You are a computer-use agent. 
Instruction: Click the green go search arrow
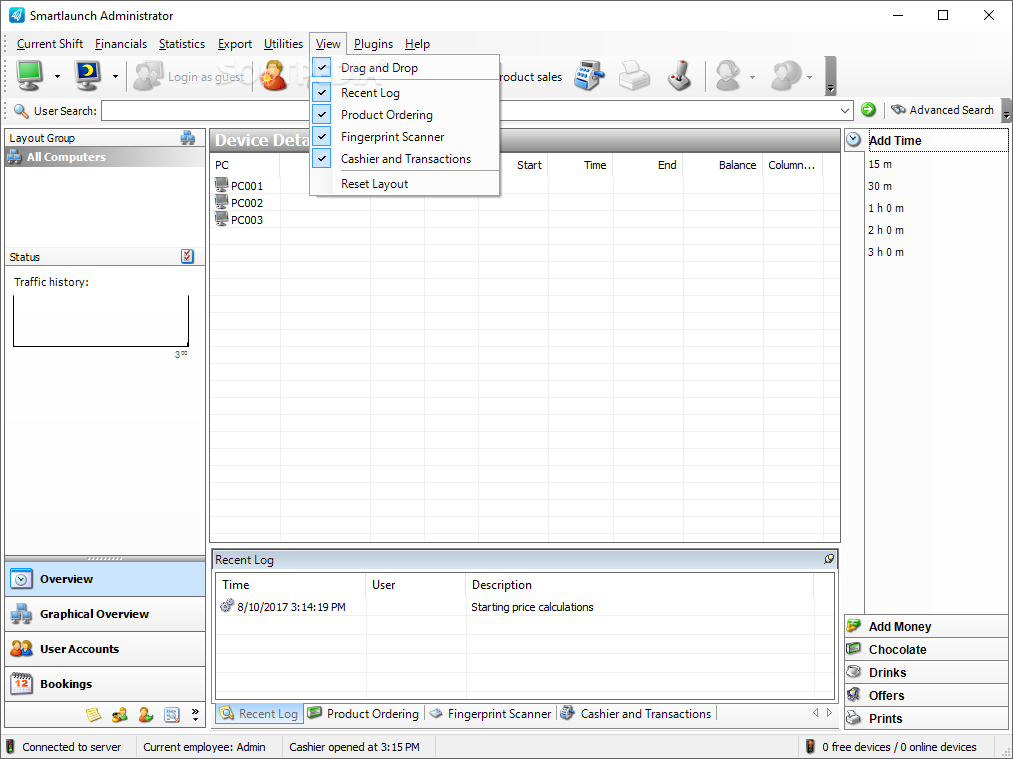(868, 110)
